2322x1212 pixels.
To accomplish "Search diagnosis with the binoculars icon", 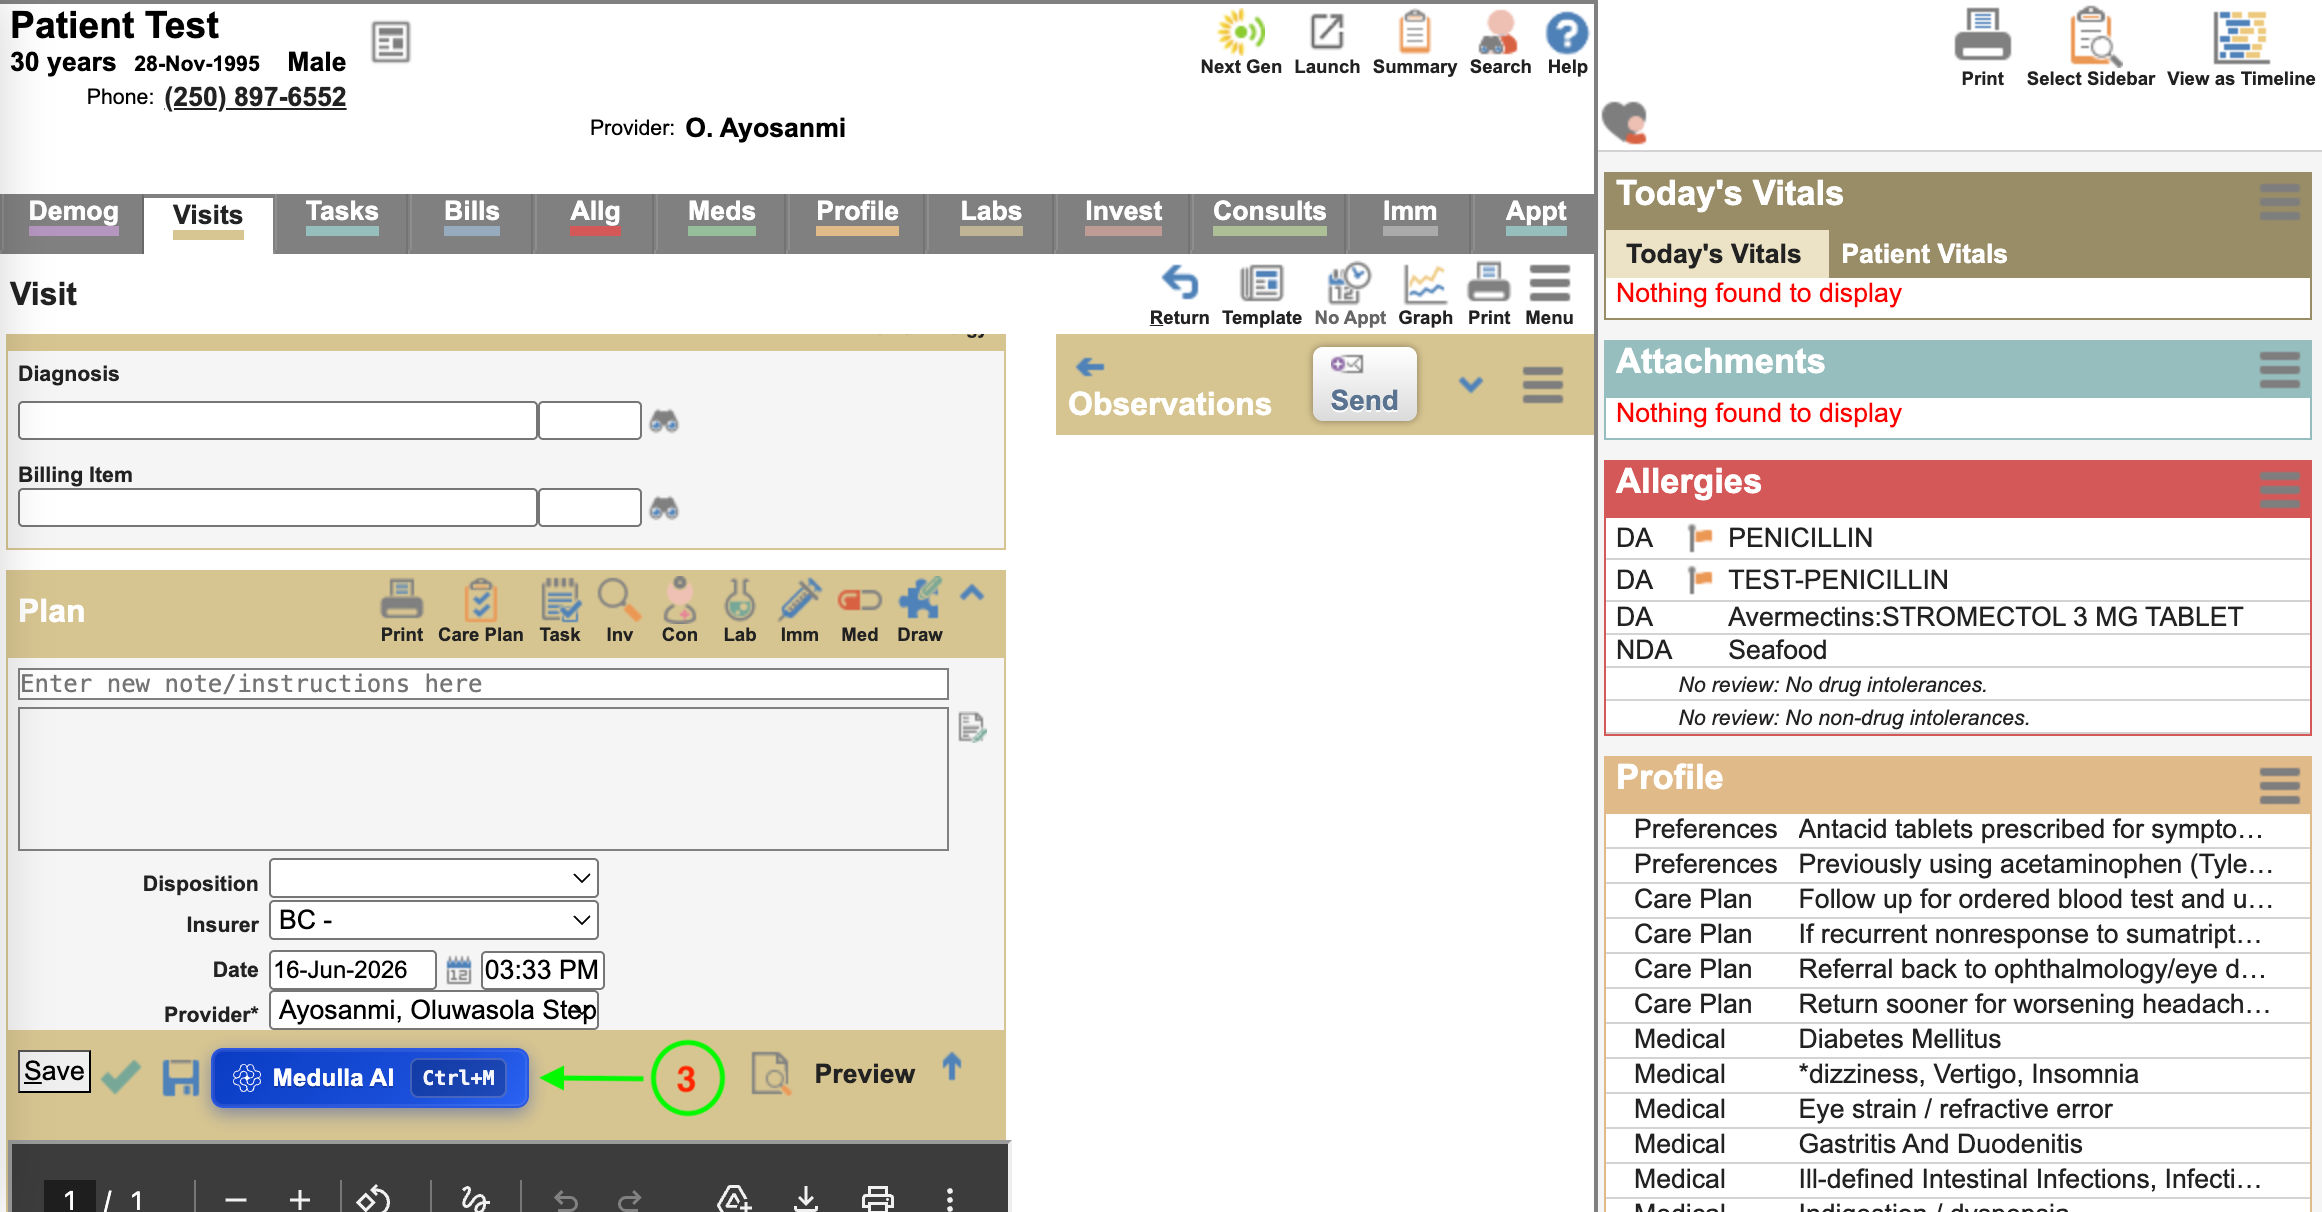I will (x=664, y=421).
